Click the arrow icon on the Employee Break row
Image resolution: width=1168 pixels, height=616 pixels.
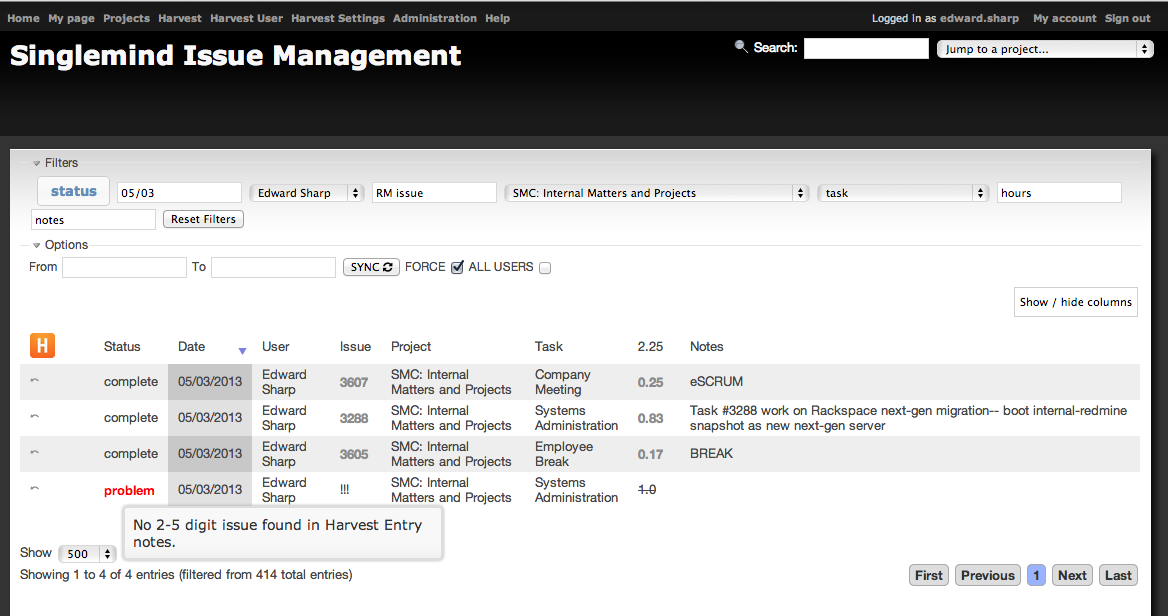click(x=35, y=453)
